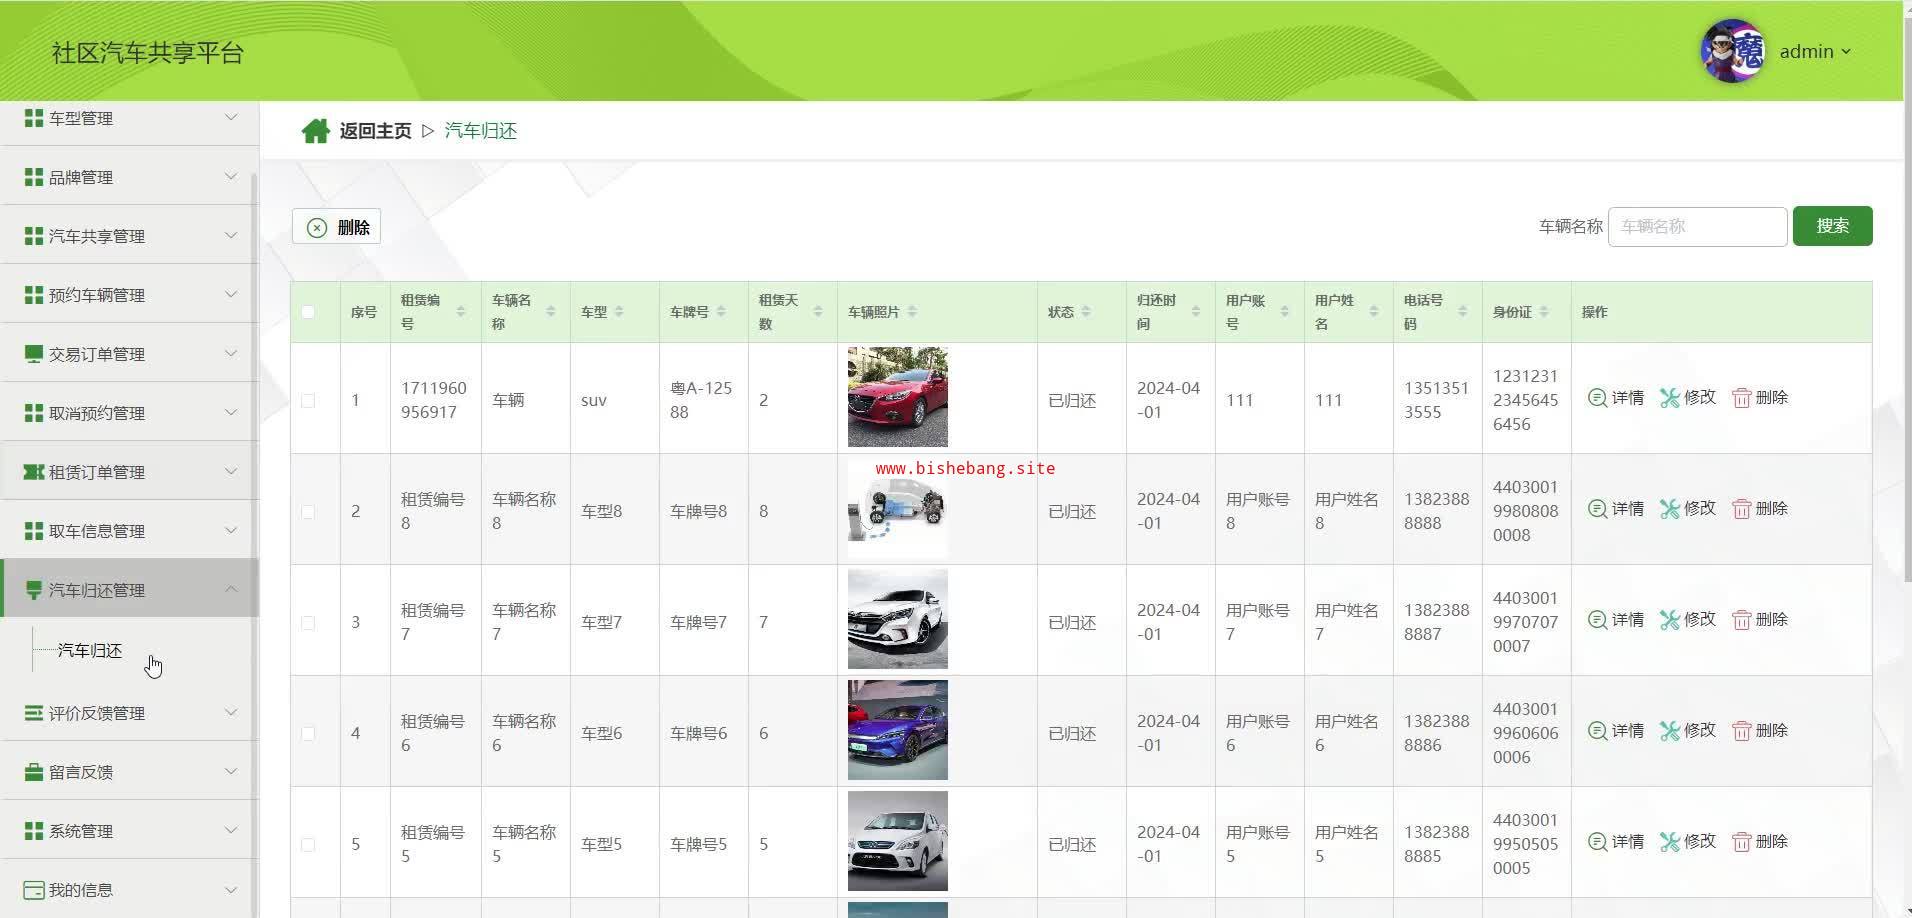Screen dimensions: 1912x918
Task: Click the edit wrench icon for row 2
Action: (x=1669, y=509)
